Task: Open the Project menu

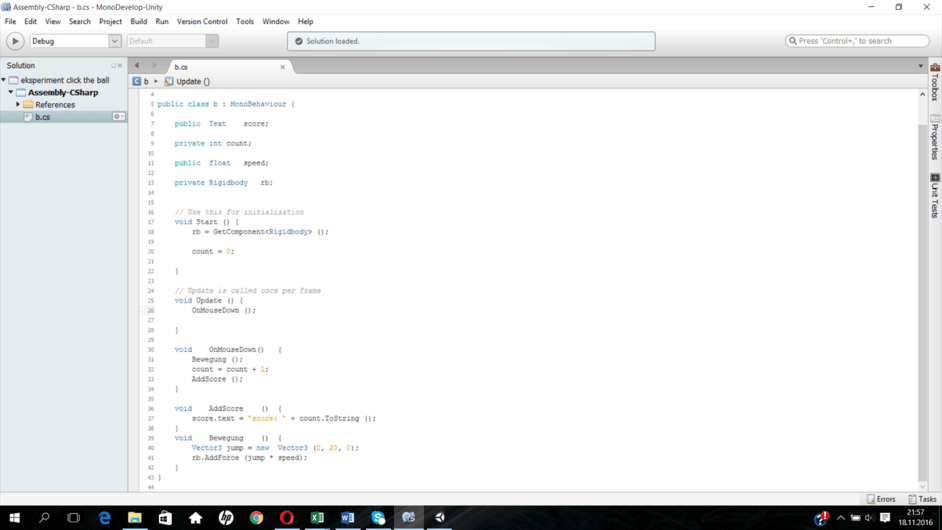Action: tap(111, 21)
